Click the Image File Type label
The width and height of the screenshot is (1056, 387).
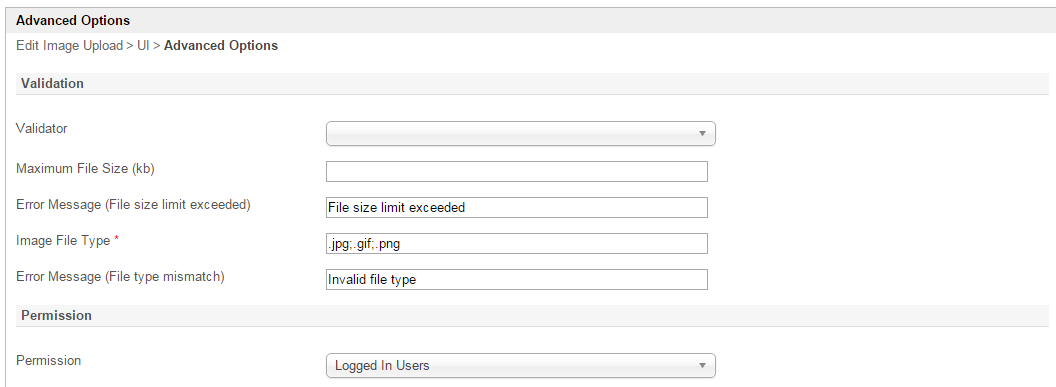63,241
